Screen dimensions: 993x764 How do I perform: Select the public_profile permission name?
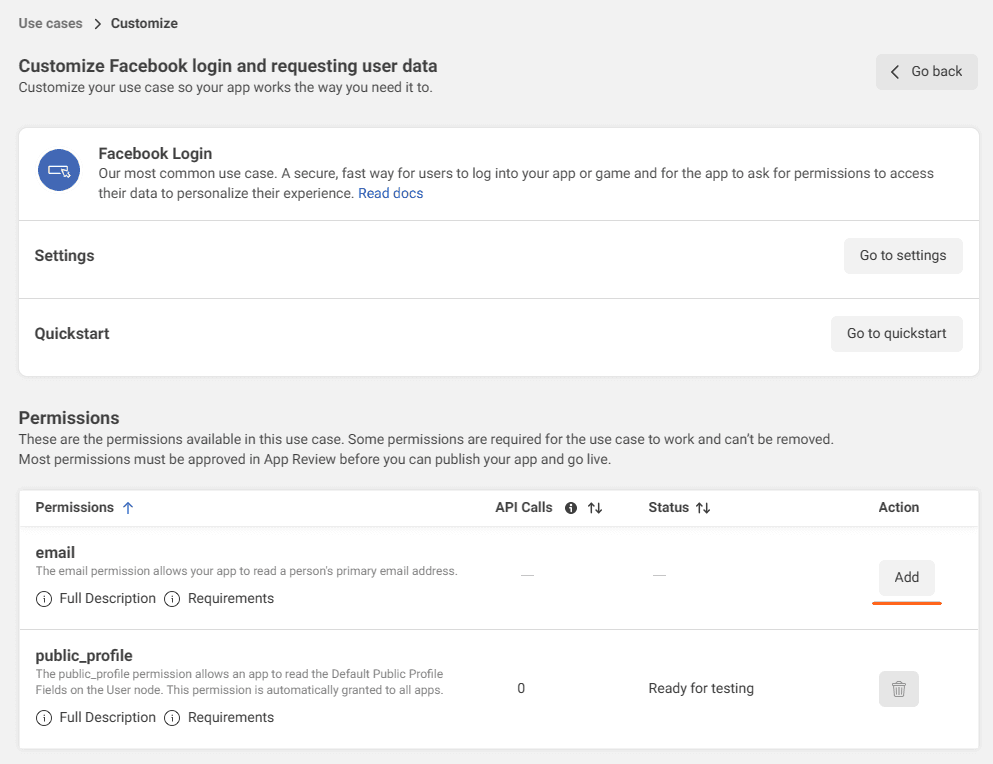[x=84, y=656]
